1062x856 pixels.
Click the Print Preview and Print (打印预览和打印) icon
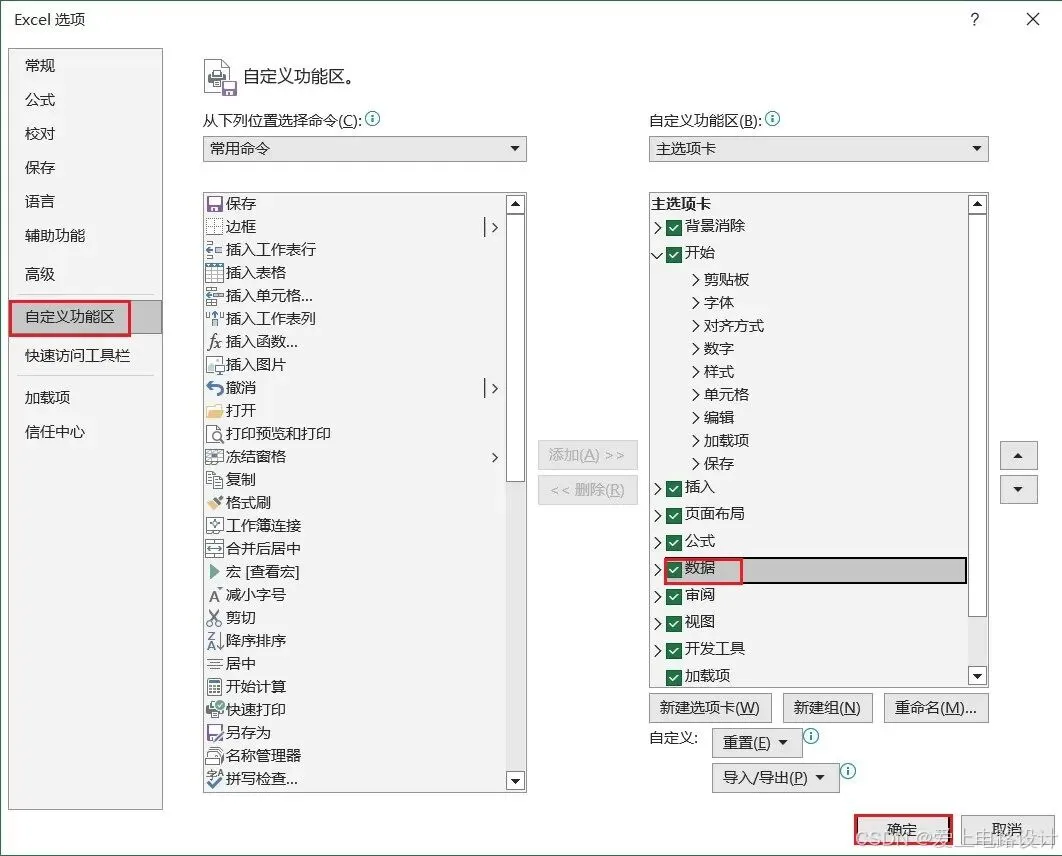(215, 434)
